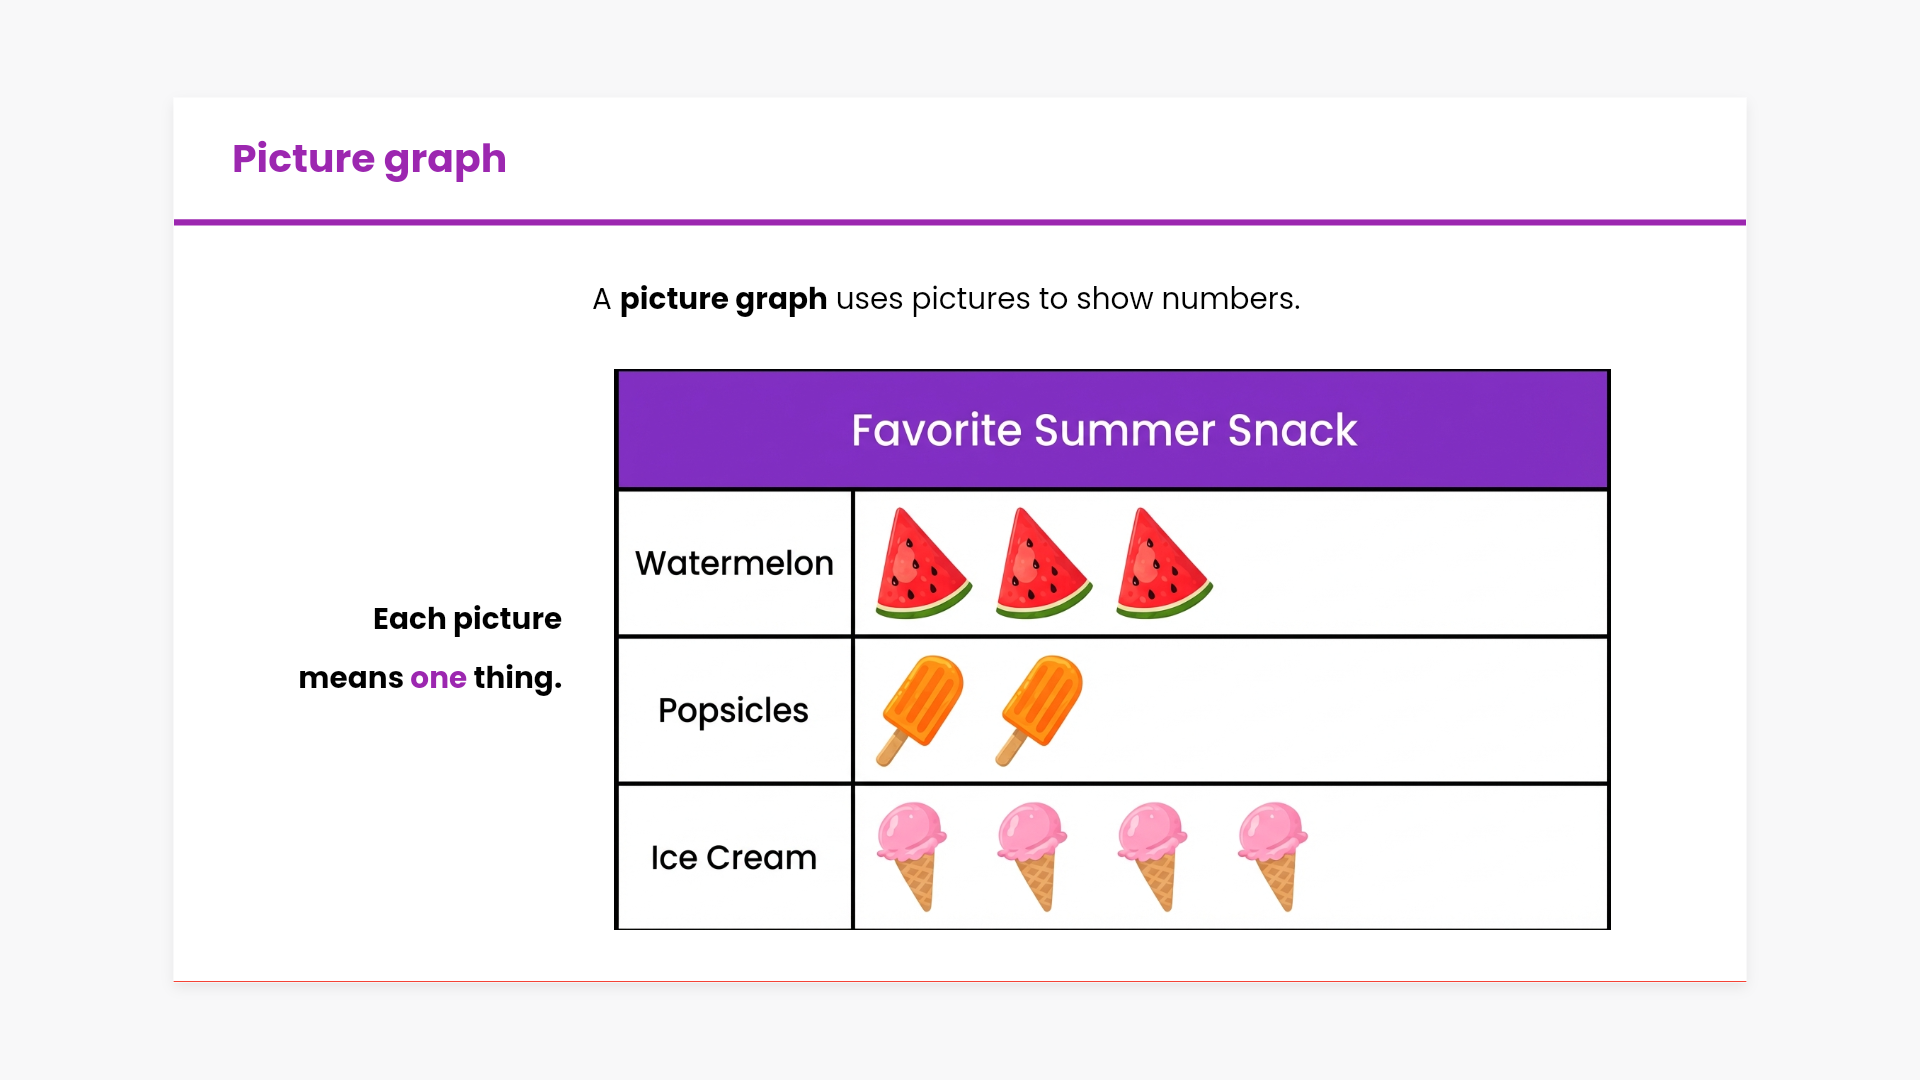The height and width of the screenshot is (1080, 1920).
Task: Click the text "uses pictures to show numbers."
Action: pyautogui.click(x=1067, y=299)
